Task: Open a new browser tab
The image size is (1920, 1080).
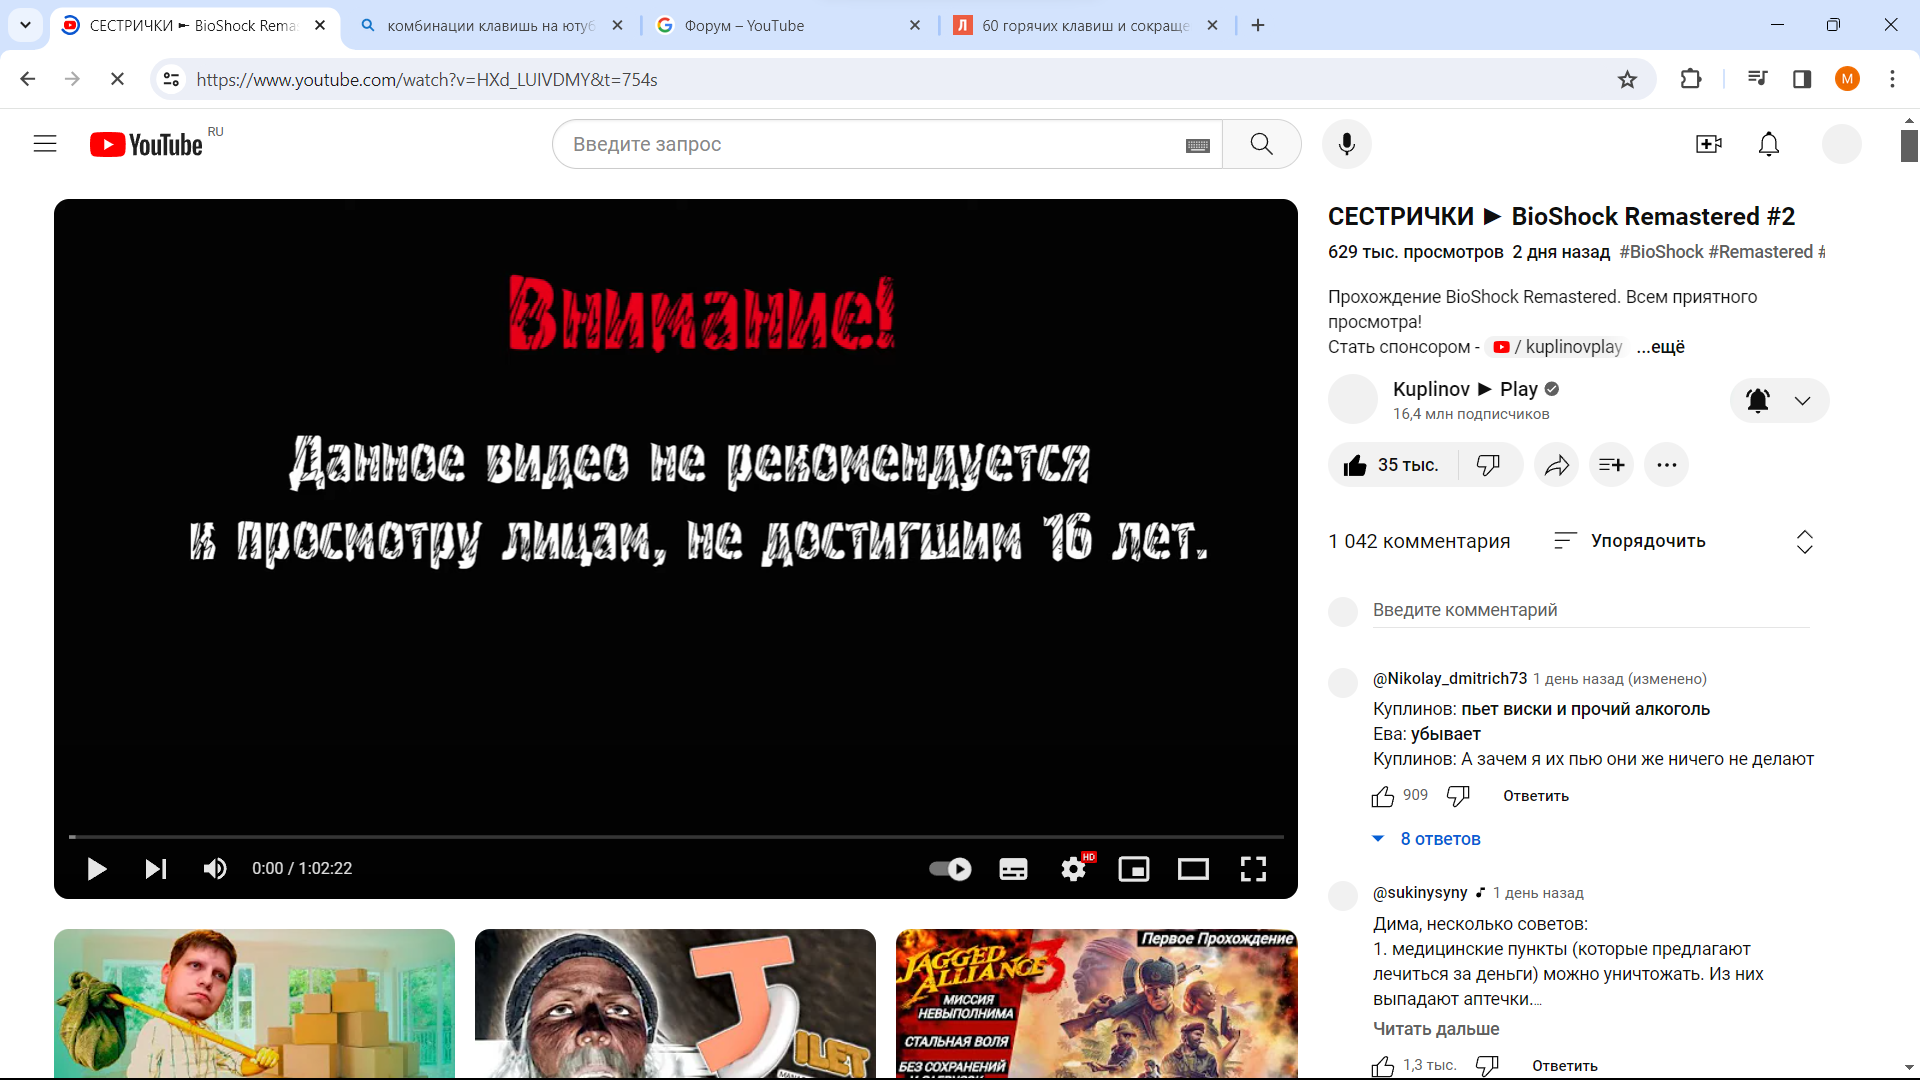Action: point(1258,25)
